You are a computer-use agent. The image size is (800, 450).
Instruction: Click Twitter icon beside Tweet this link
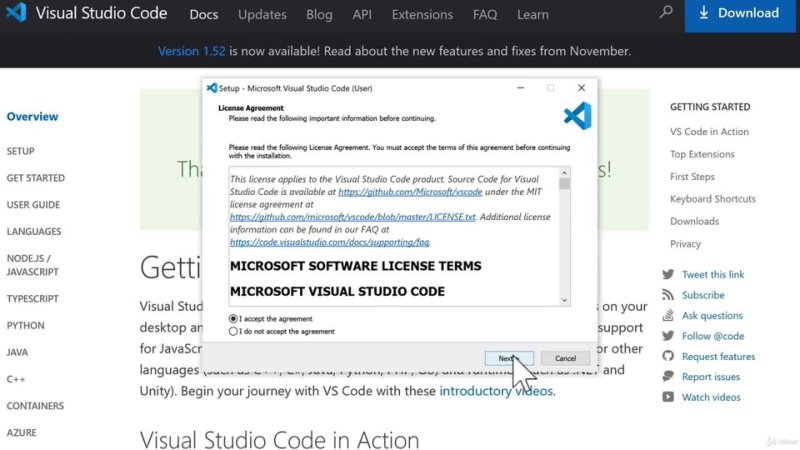pyautogui.click(x=668, y=274)
